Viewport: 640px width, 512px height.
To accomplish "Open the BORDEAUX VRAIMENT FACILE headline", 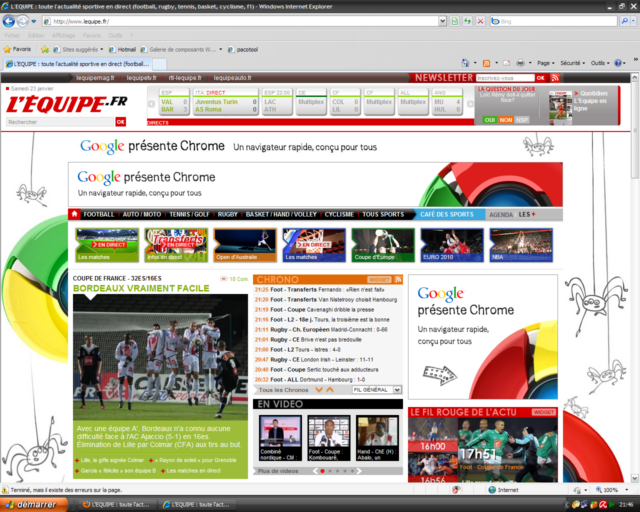I will 141,288.
